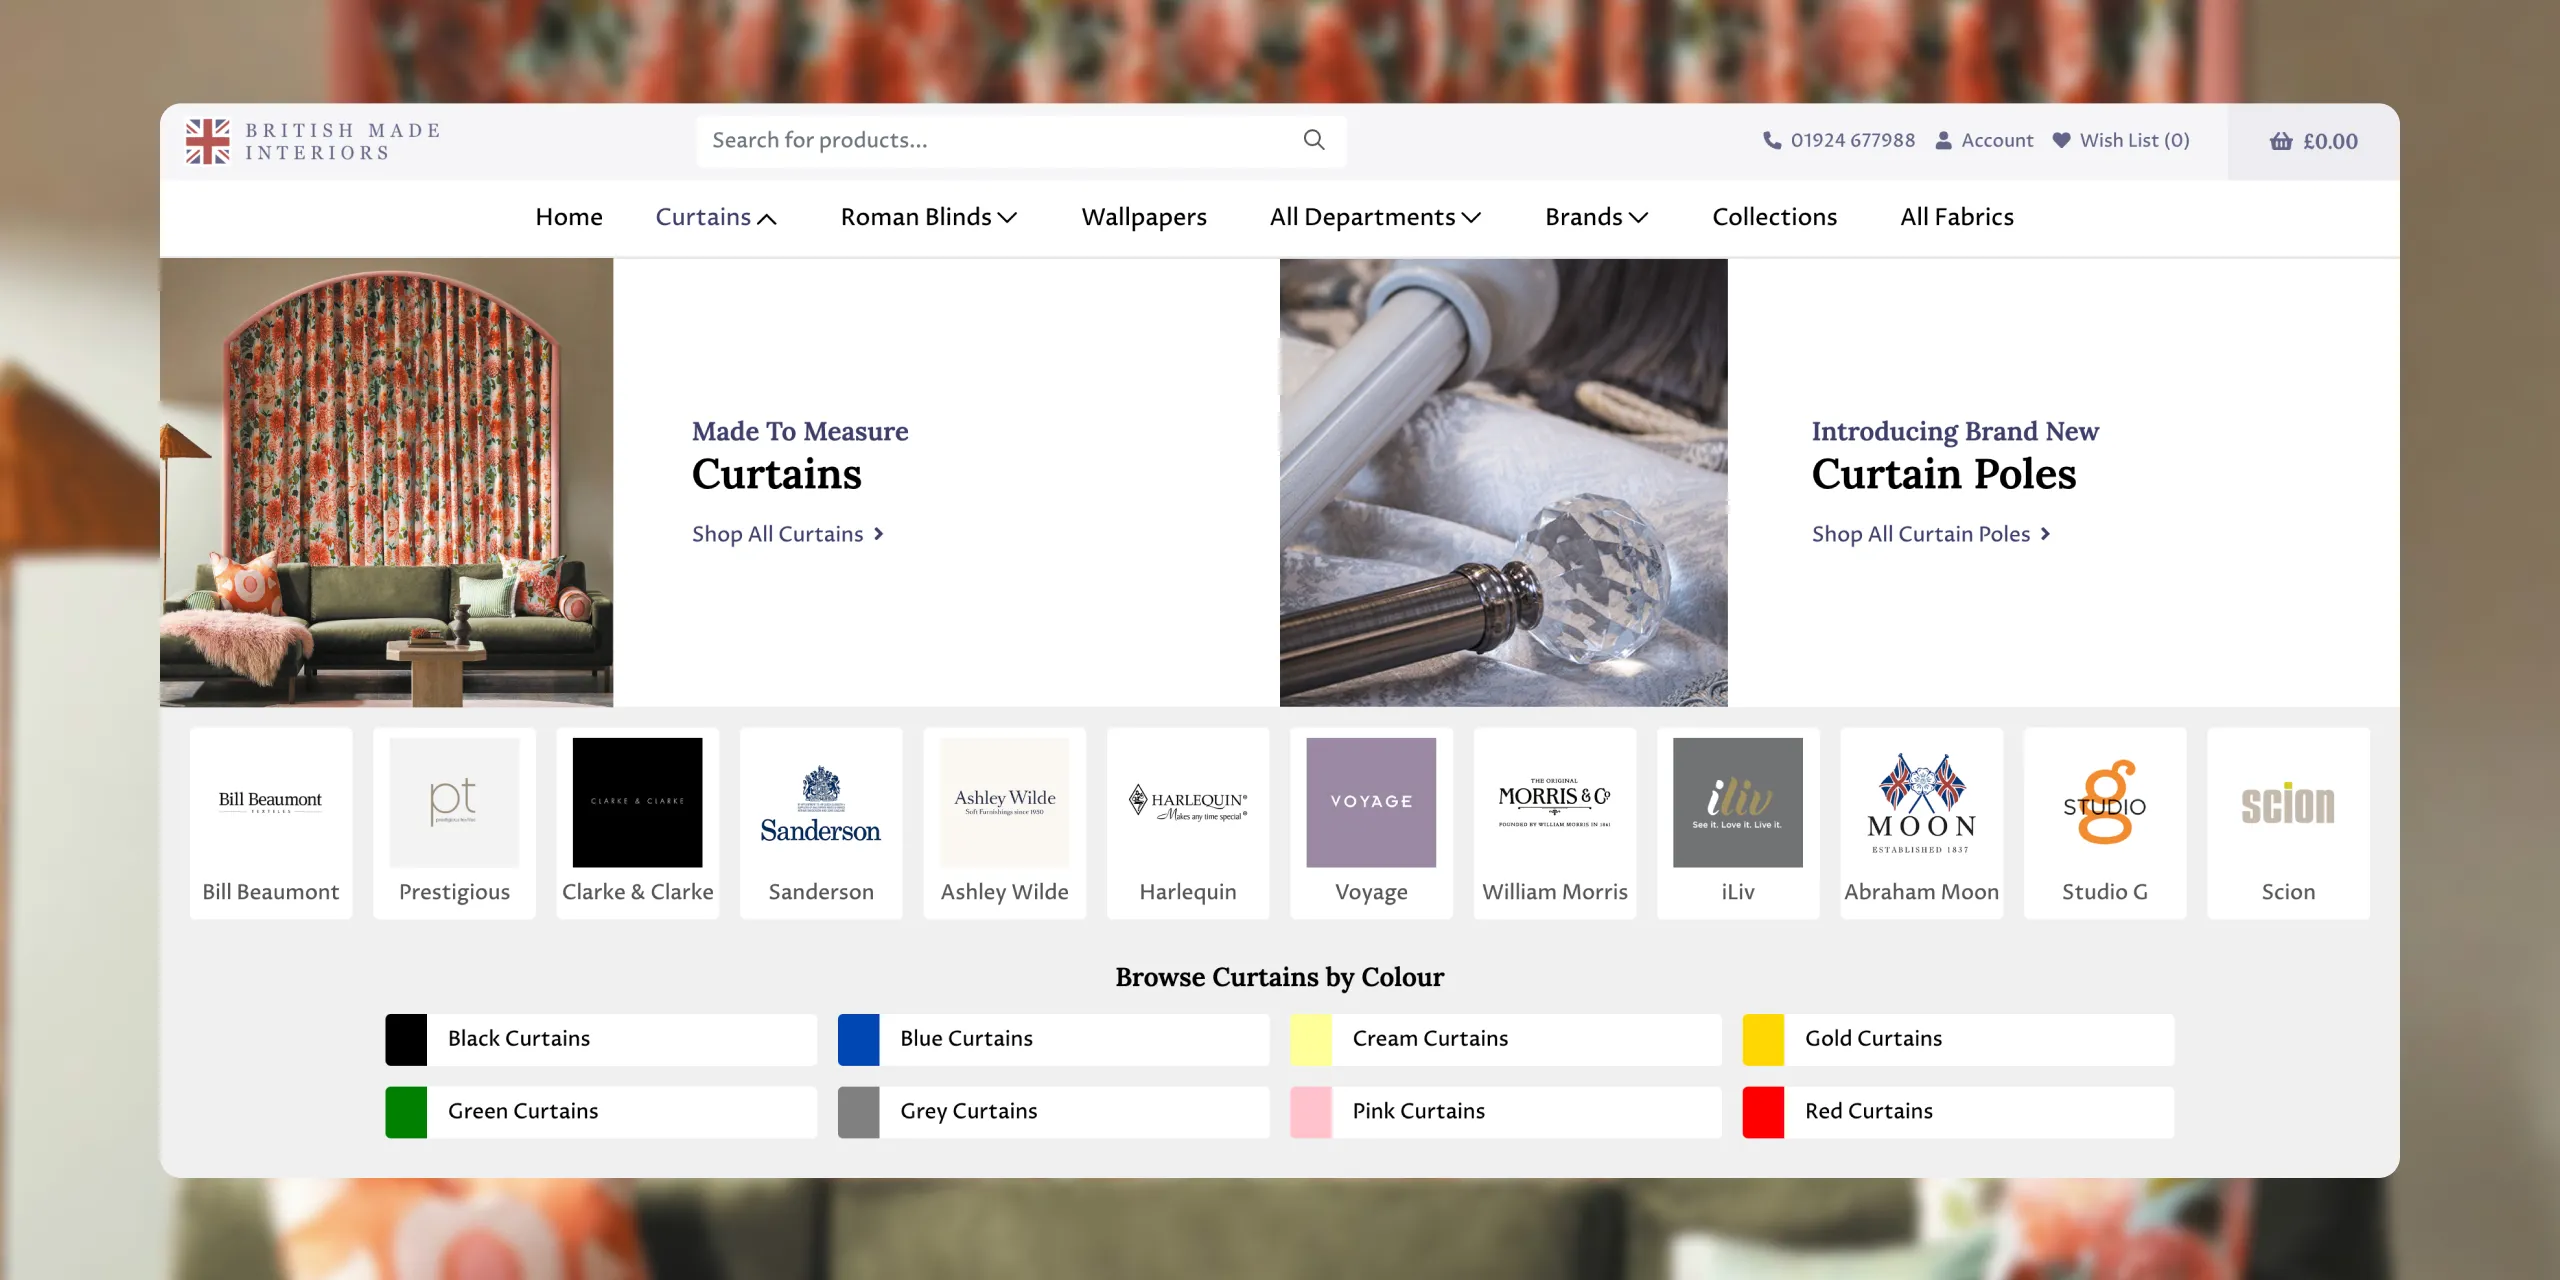Click the Wish List heart icon

pos(2061,140)
